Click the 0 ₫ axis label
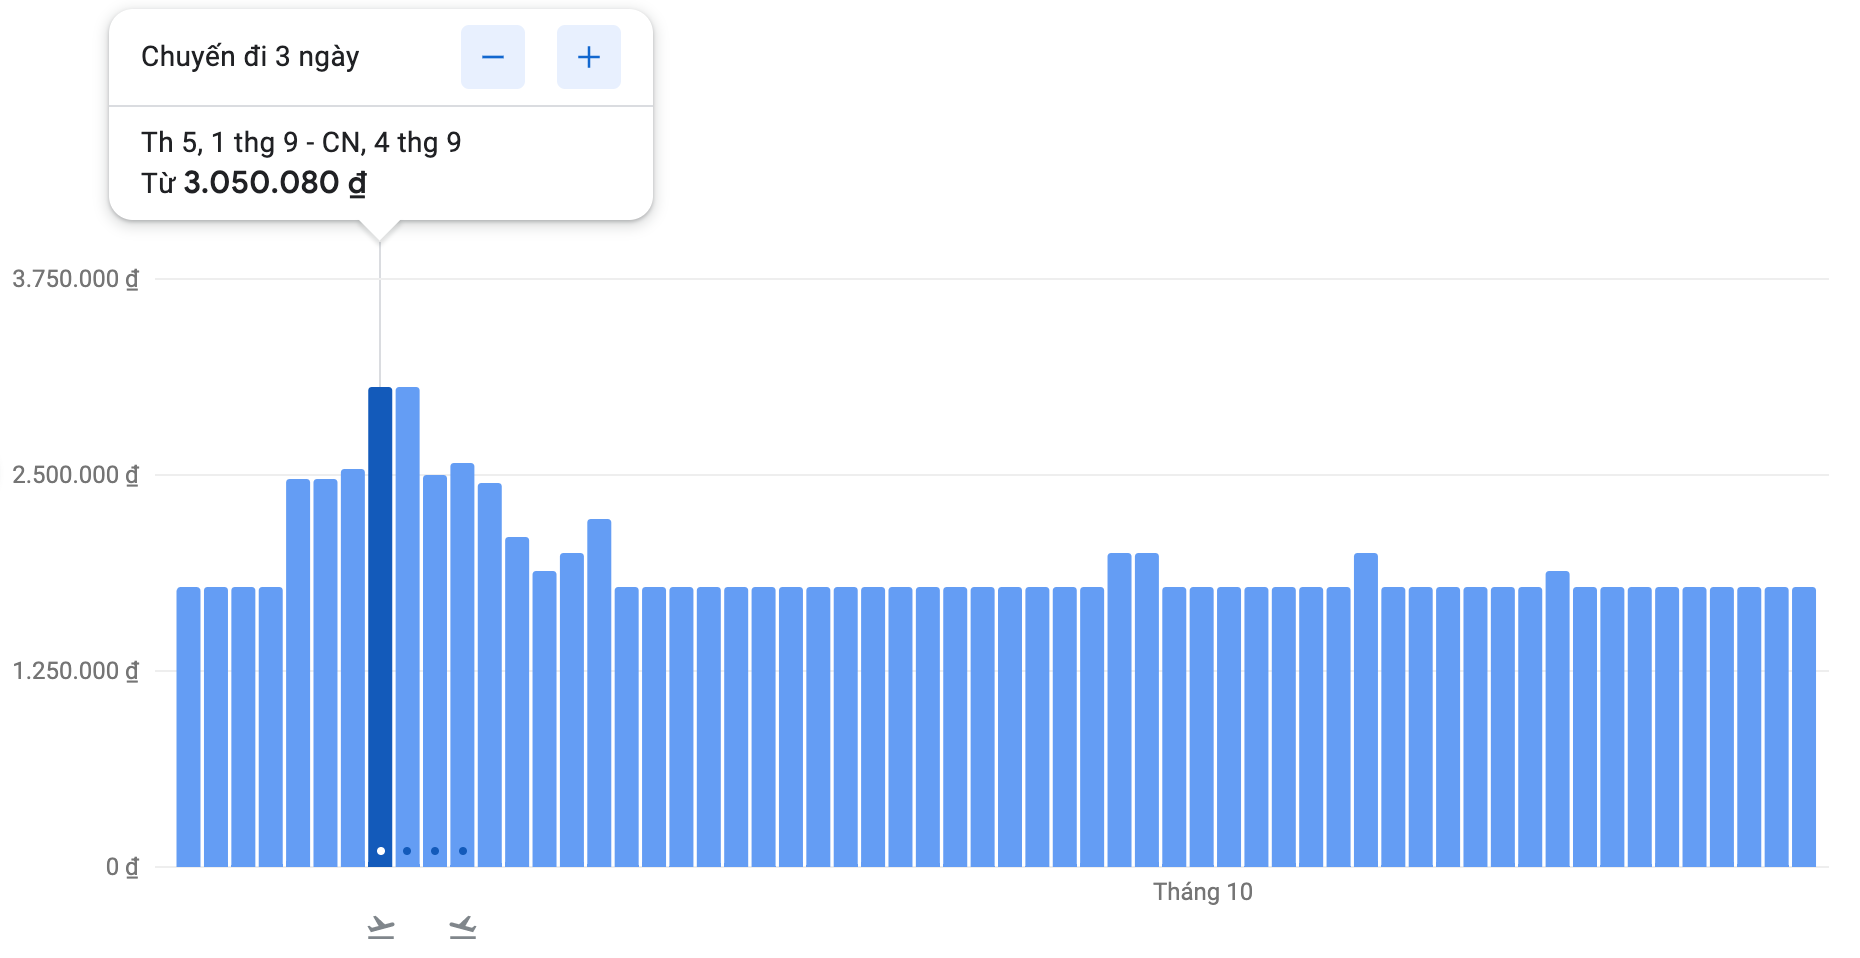1860x958 pixels. (122, 867)
